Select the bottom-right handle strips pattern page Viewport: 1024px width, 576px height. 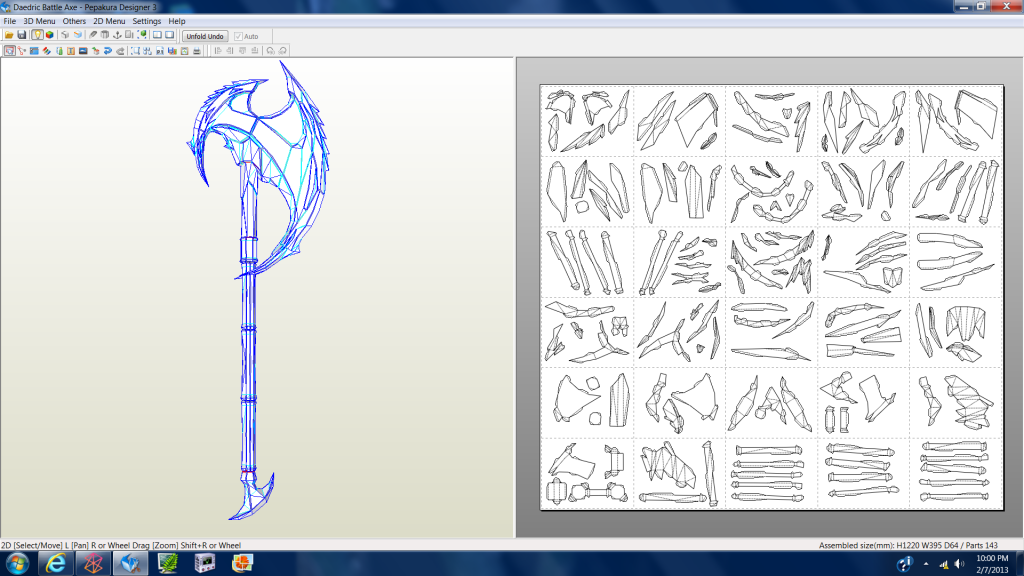click(x=955, y=473)
